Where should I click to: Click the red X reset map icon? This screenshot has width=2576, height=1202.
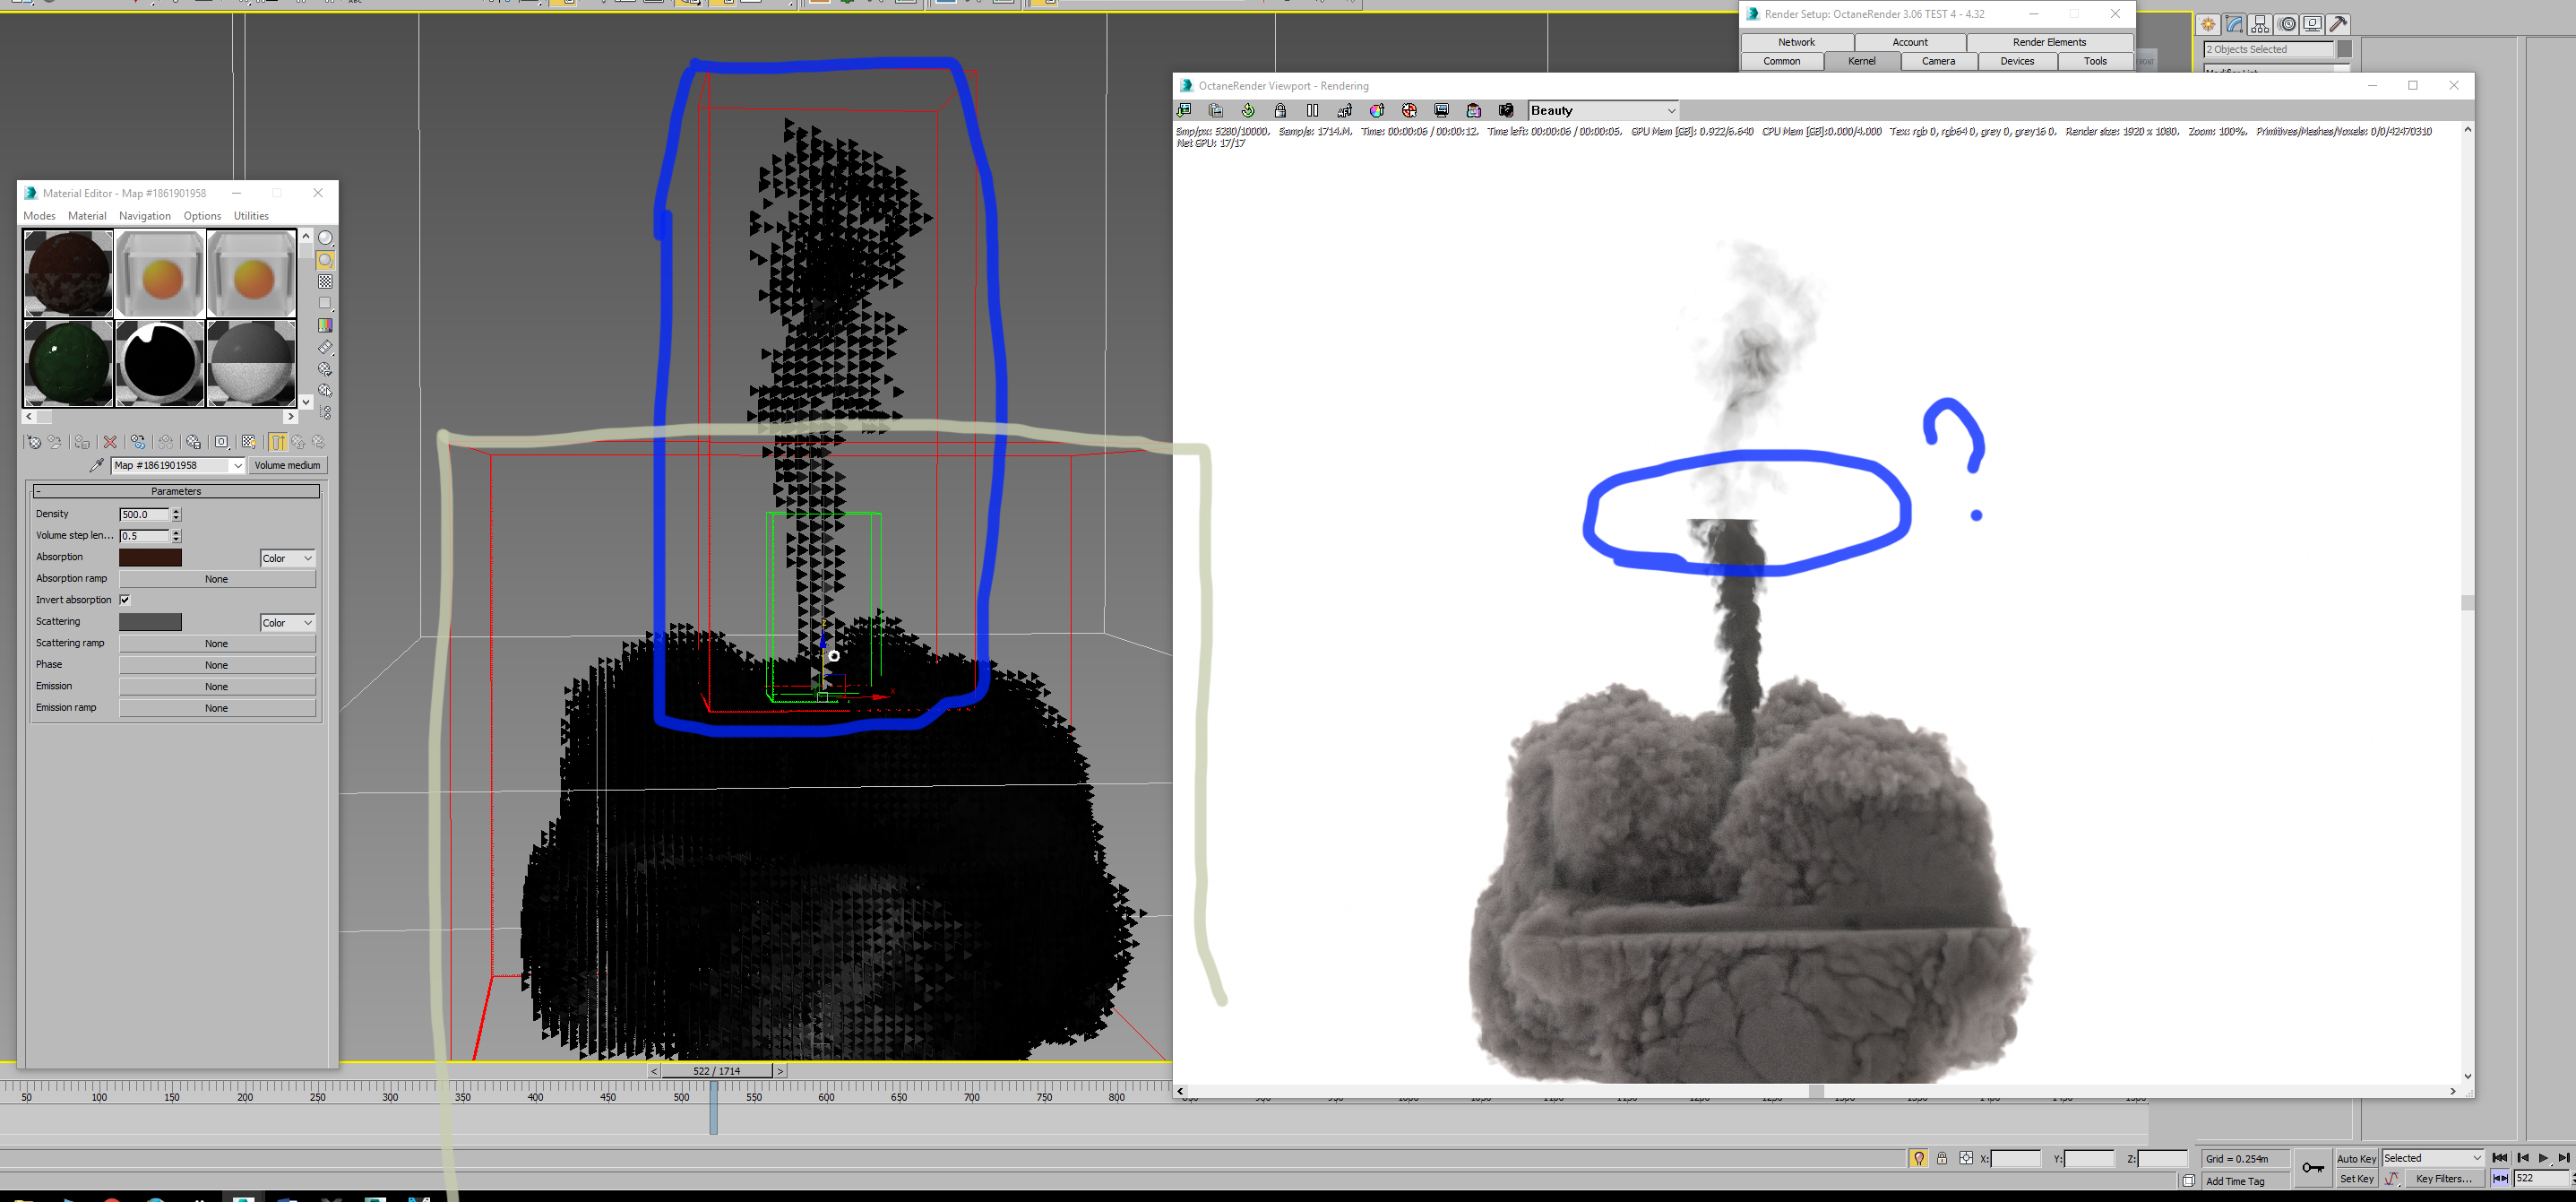point(111,442)
